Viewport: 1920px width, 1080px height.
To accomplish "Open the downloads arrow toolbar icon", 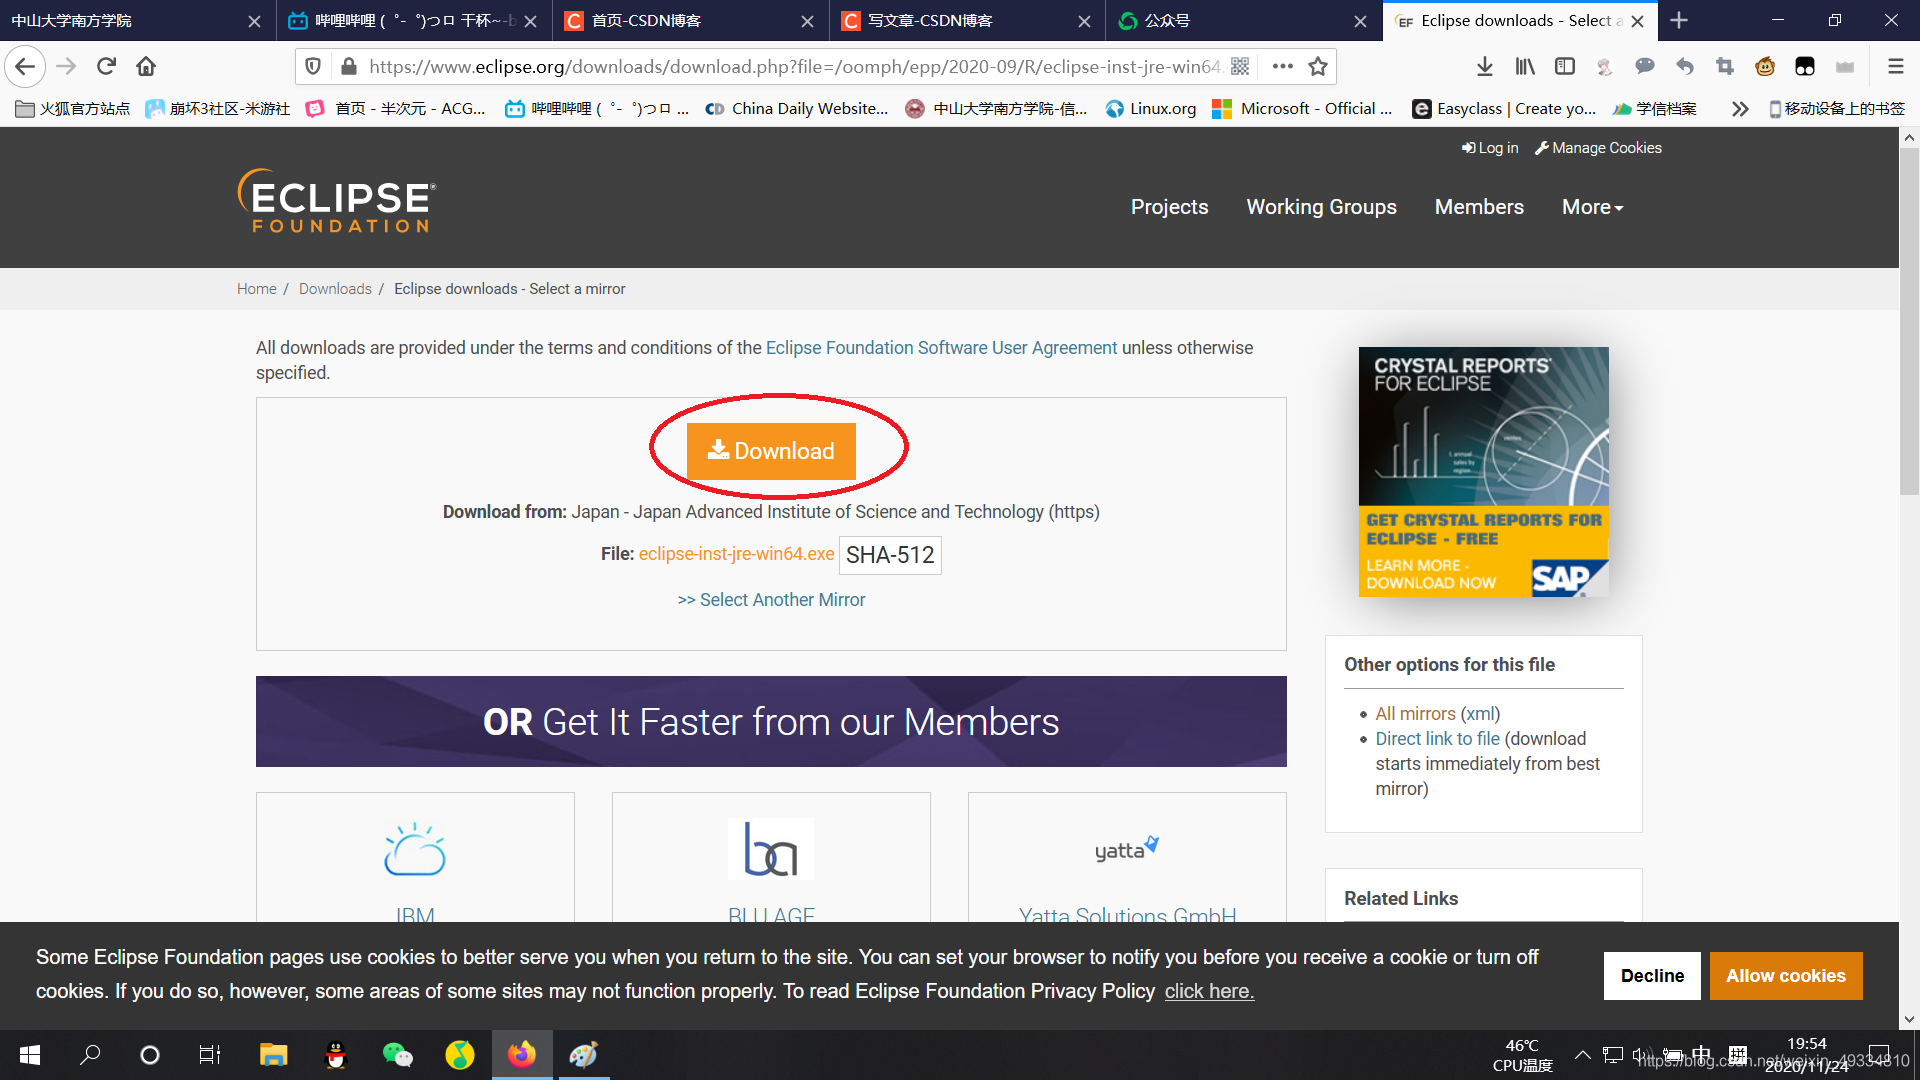I will (1485, 66).
